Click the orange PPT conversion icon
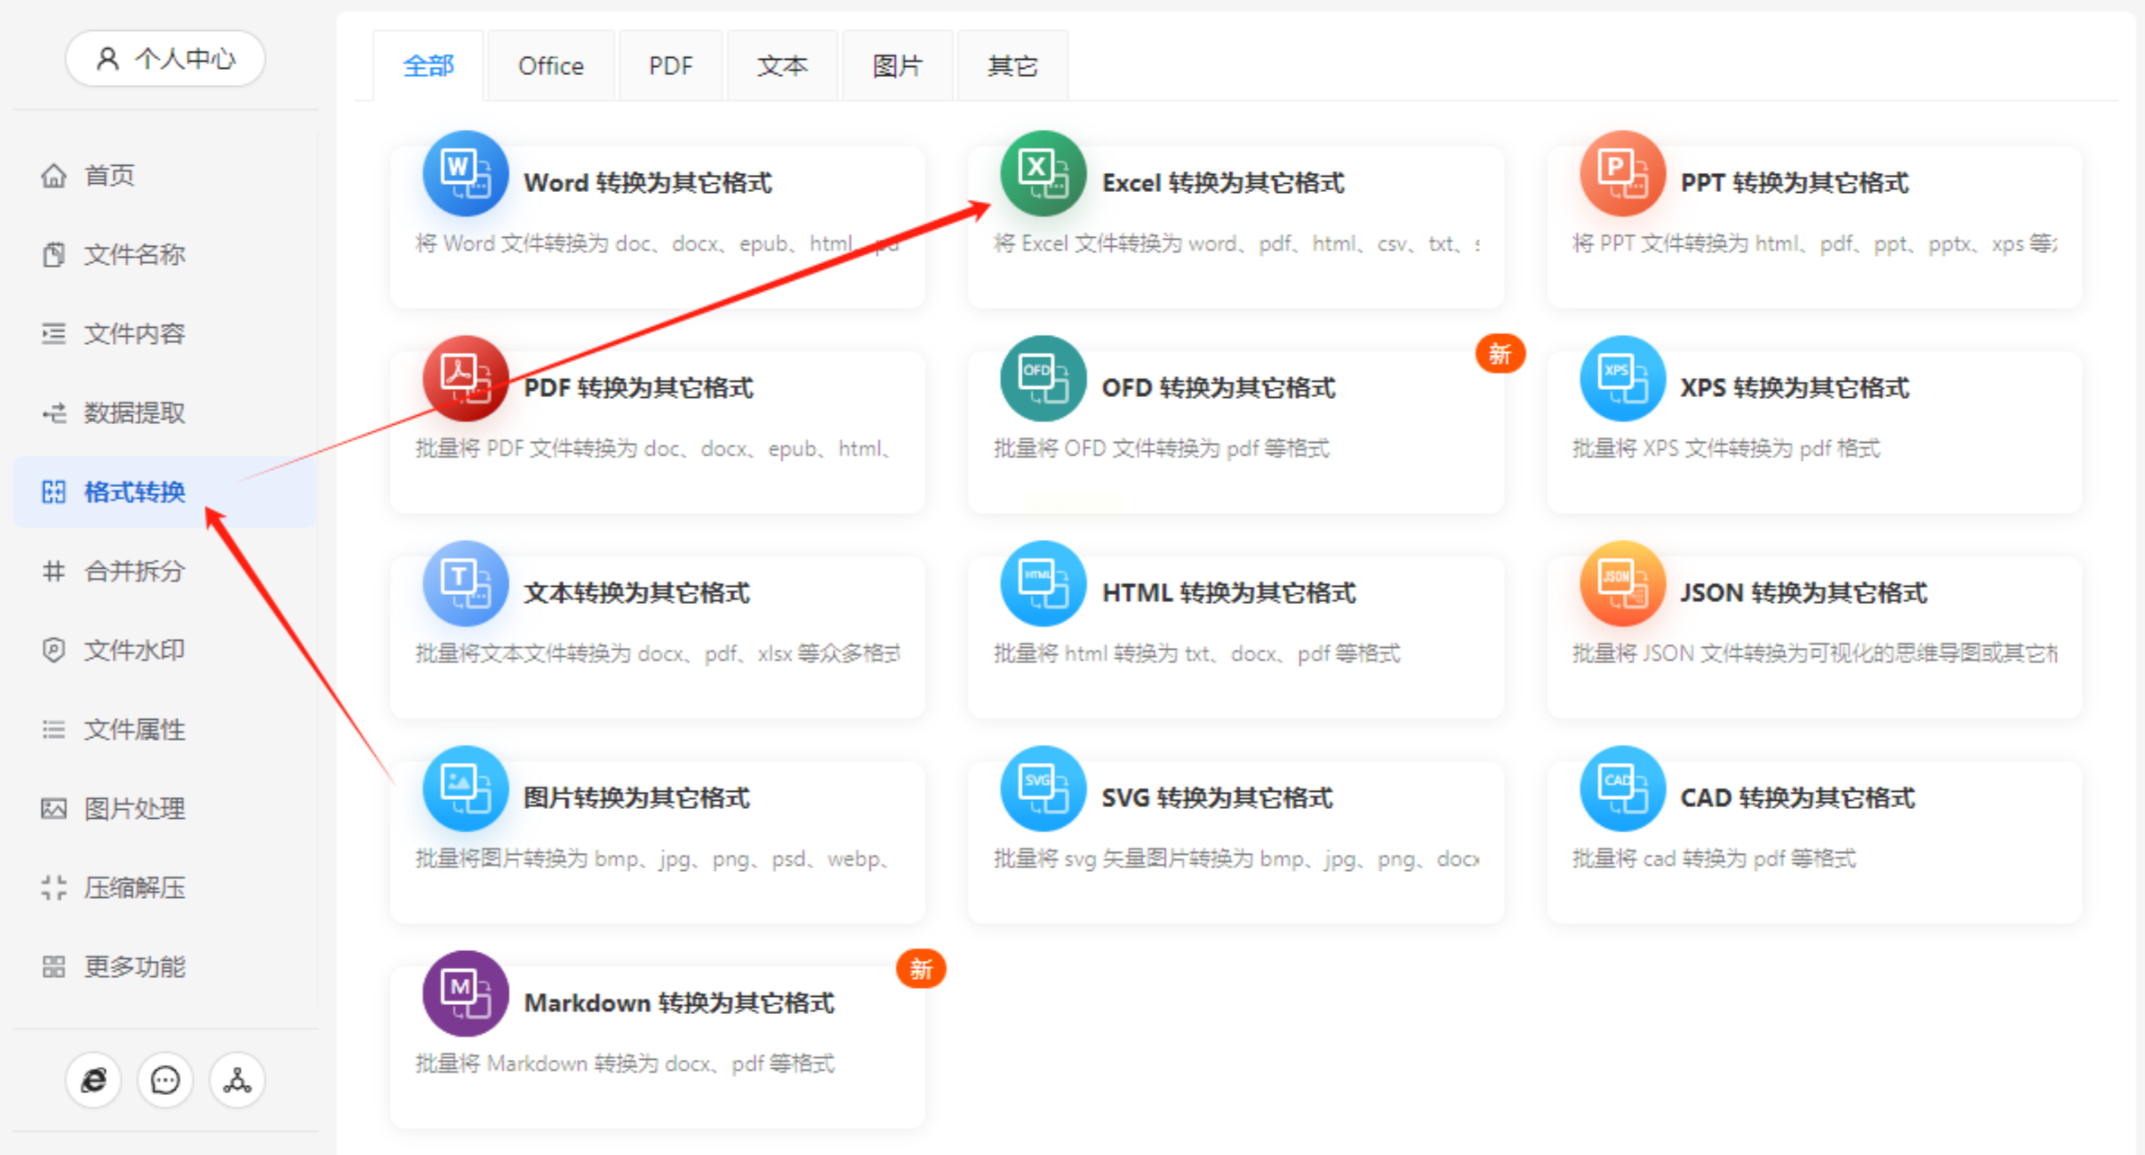This screenshot has height=1155, width=2145. pyautogui.click(x=1621, y=174)
